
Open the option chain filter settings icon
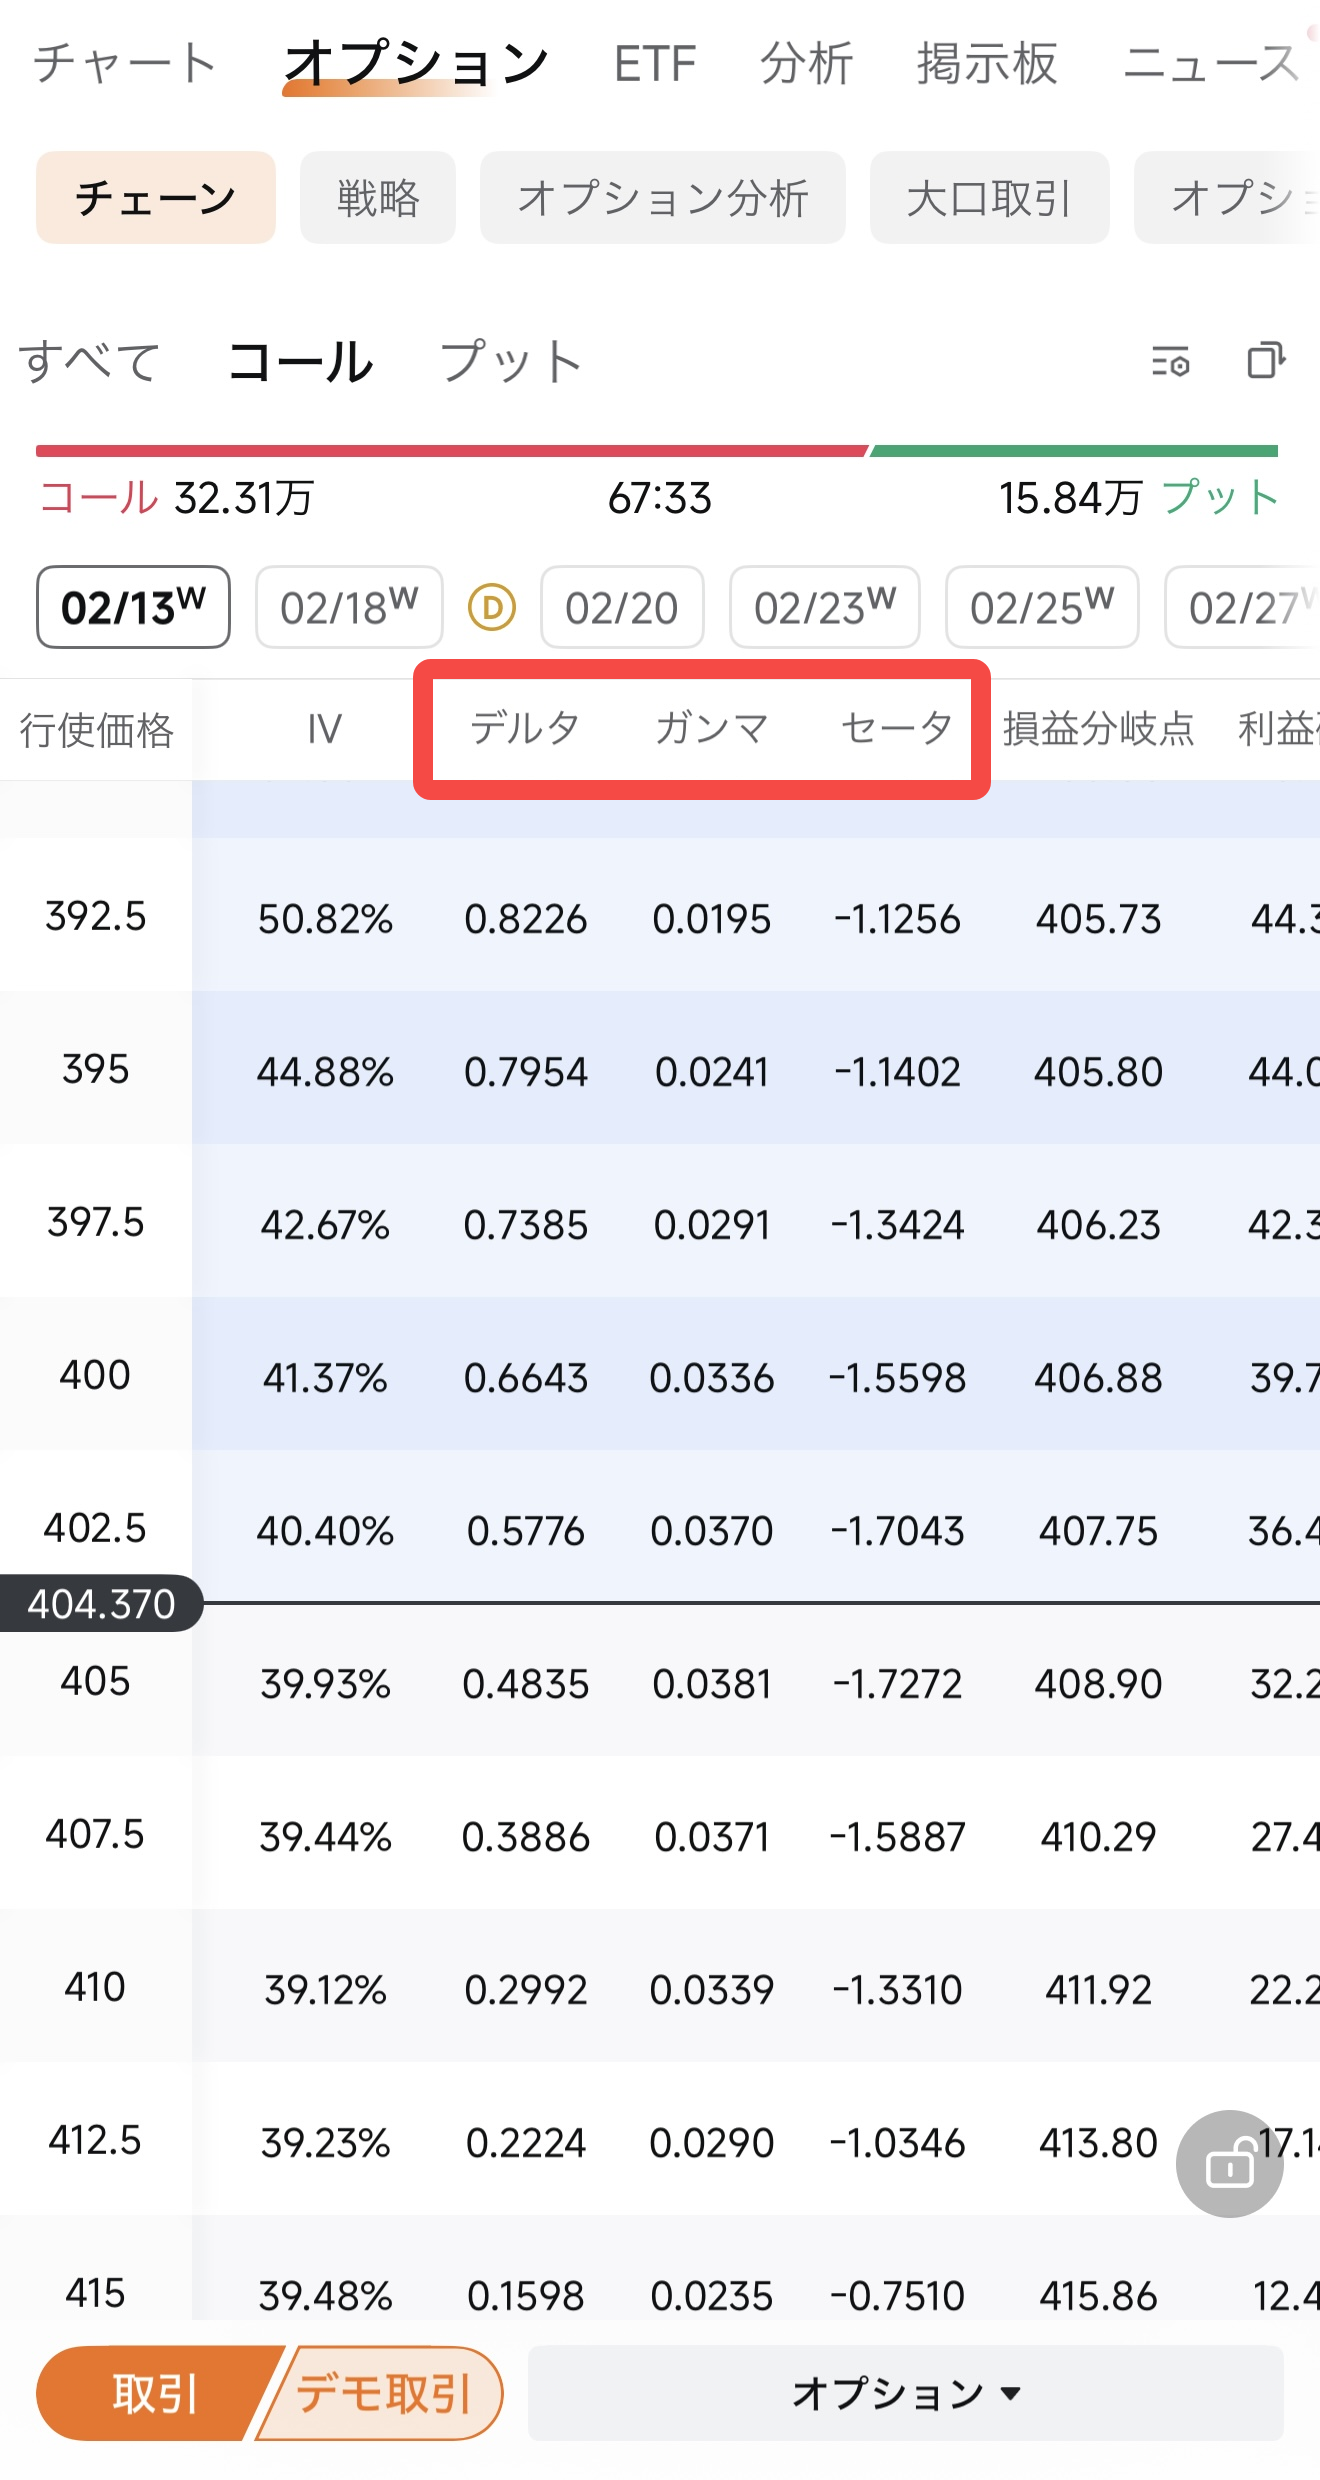click(x=1170, y=361)
